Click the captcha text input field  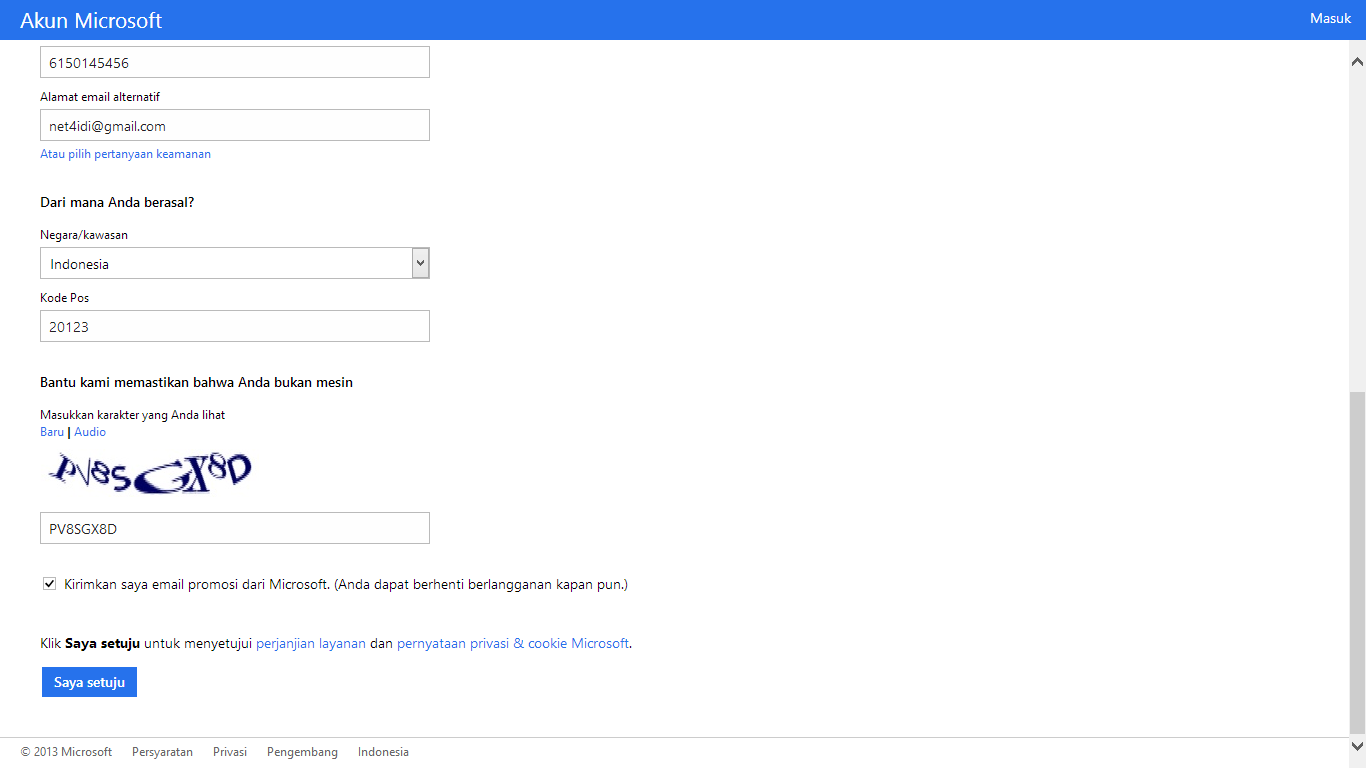(x=235, y=529)
